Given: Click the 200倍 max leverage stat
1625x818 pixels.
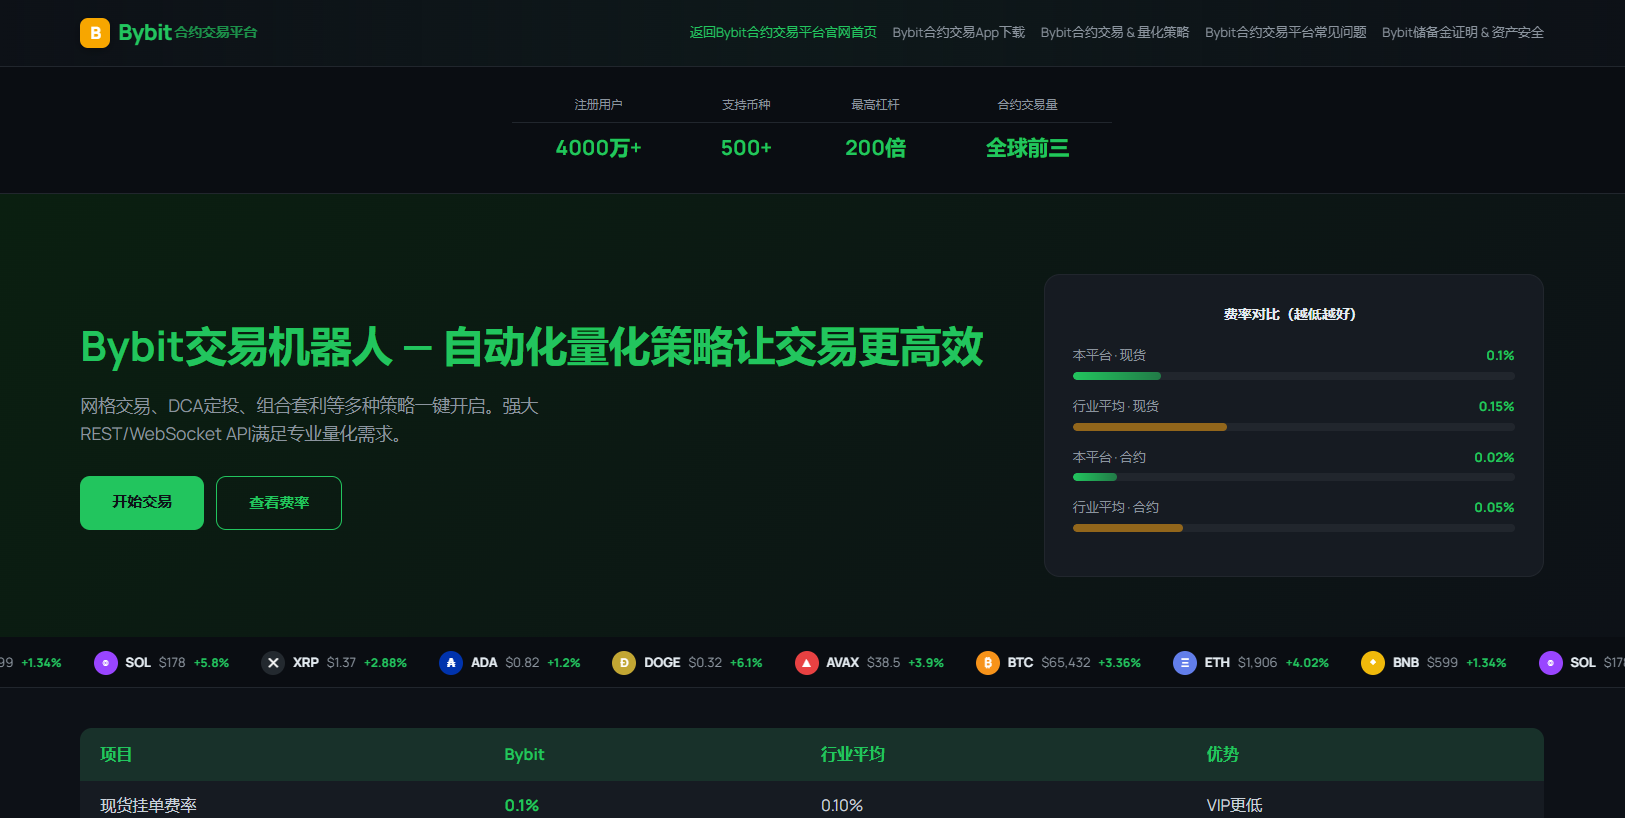Looking at the screenshot, I should (x=876, y=148).
